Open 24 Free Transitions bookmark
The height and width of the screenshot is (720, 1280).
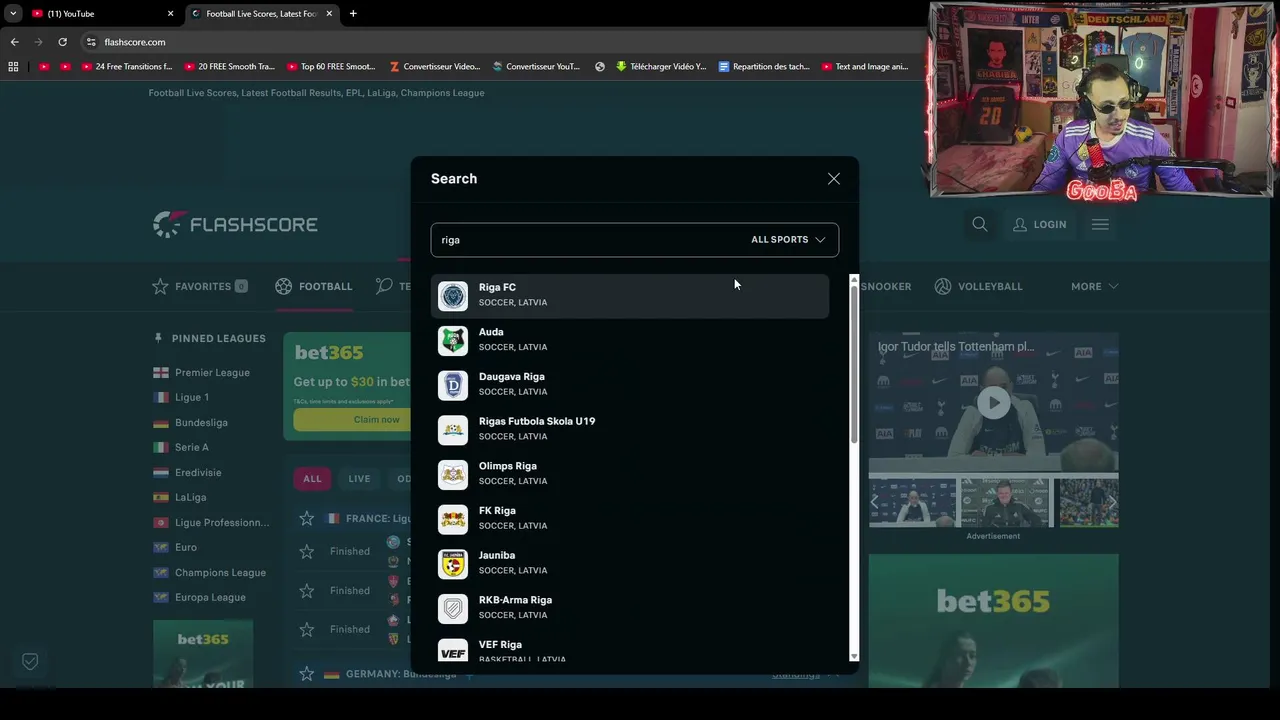(x=126, y=67)
